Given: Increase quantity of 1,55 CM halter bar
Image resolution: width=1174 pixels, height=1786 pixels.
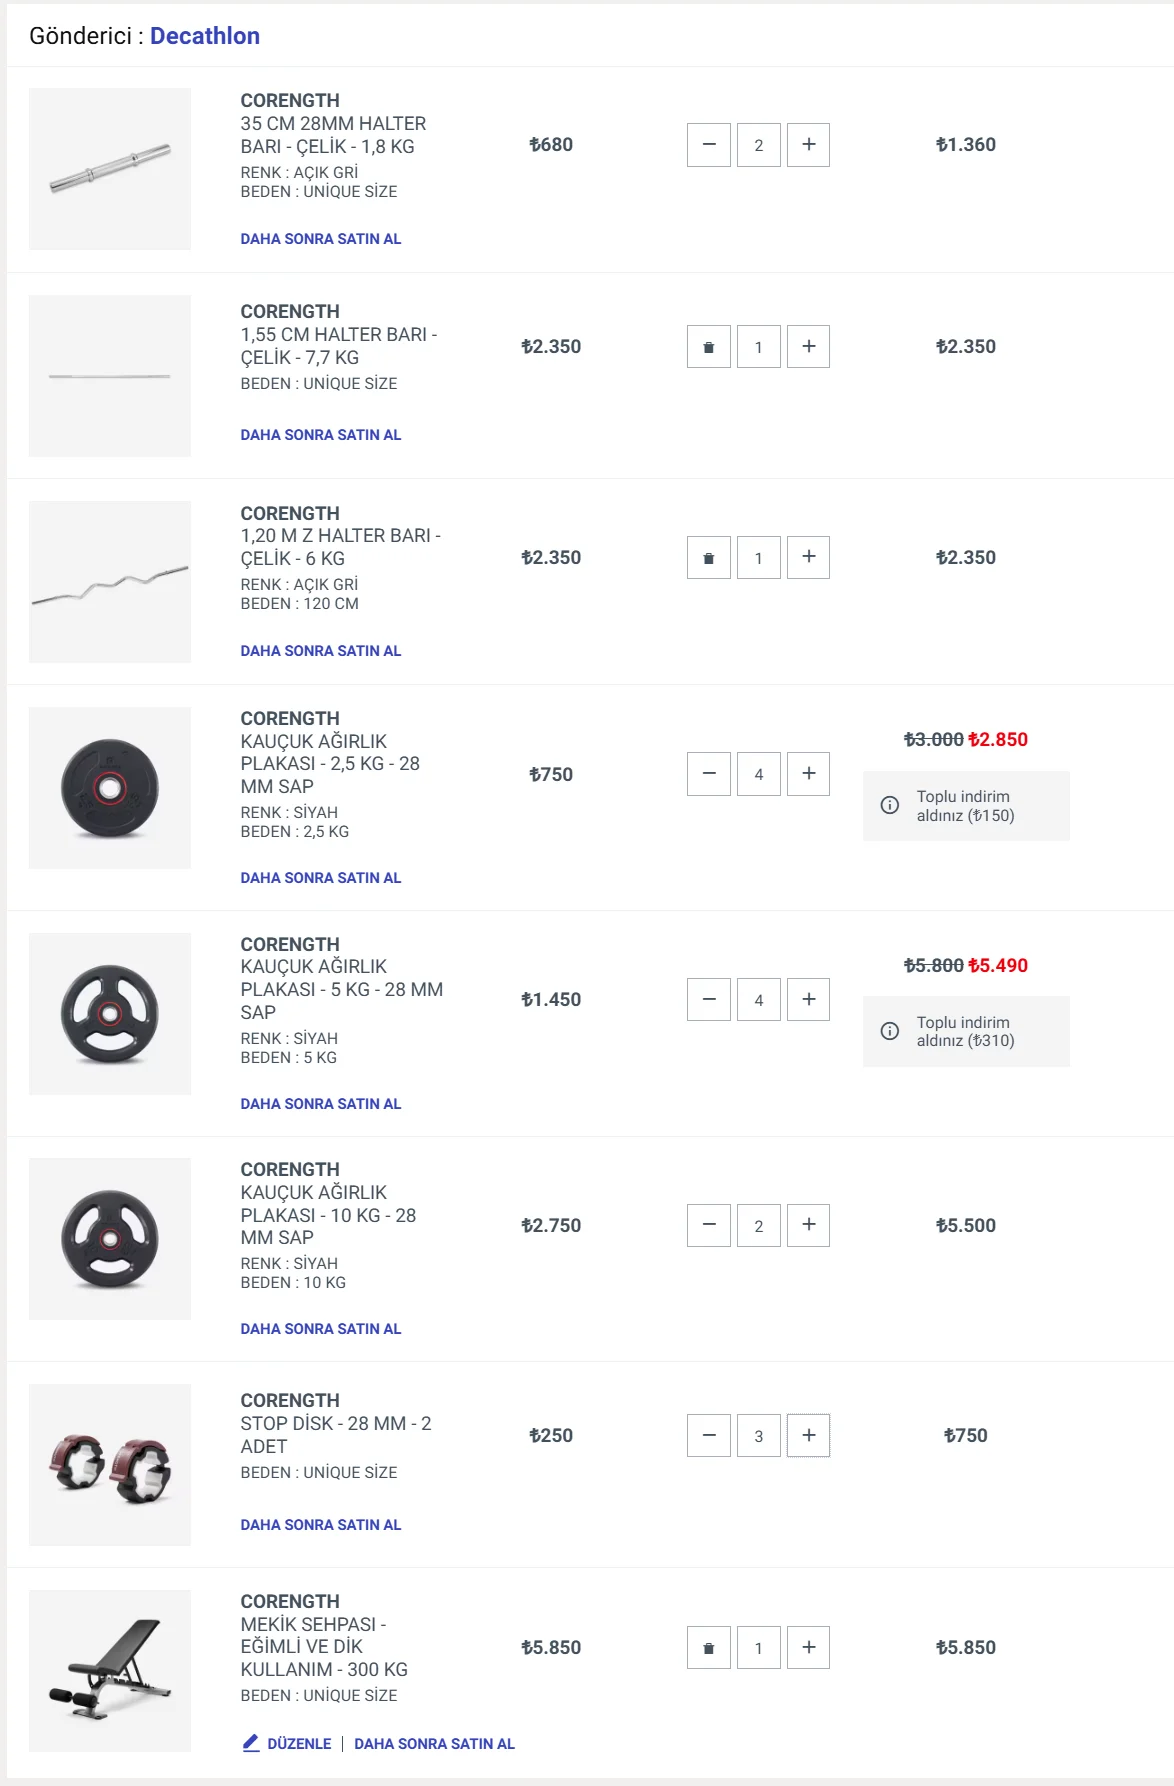Looking at the screenshot, I should (x=808, y=347).
